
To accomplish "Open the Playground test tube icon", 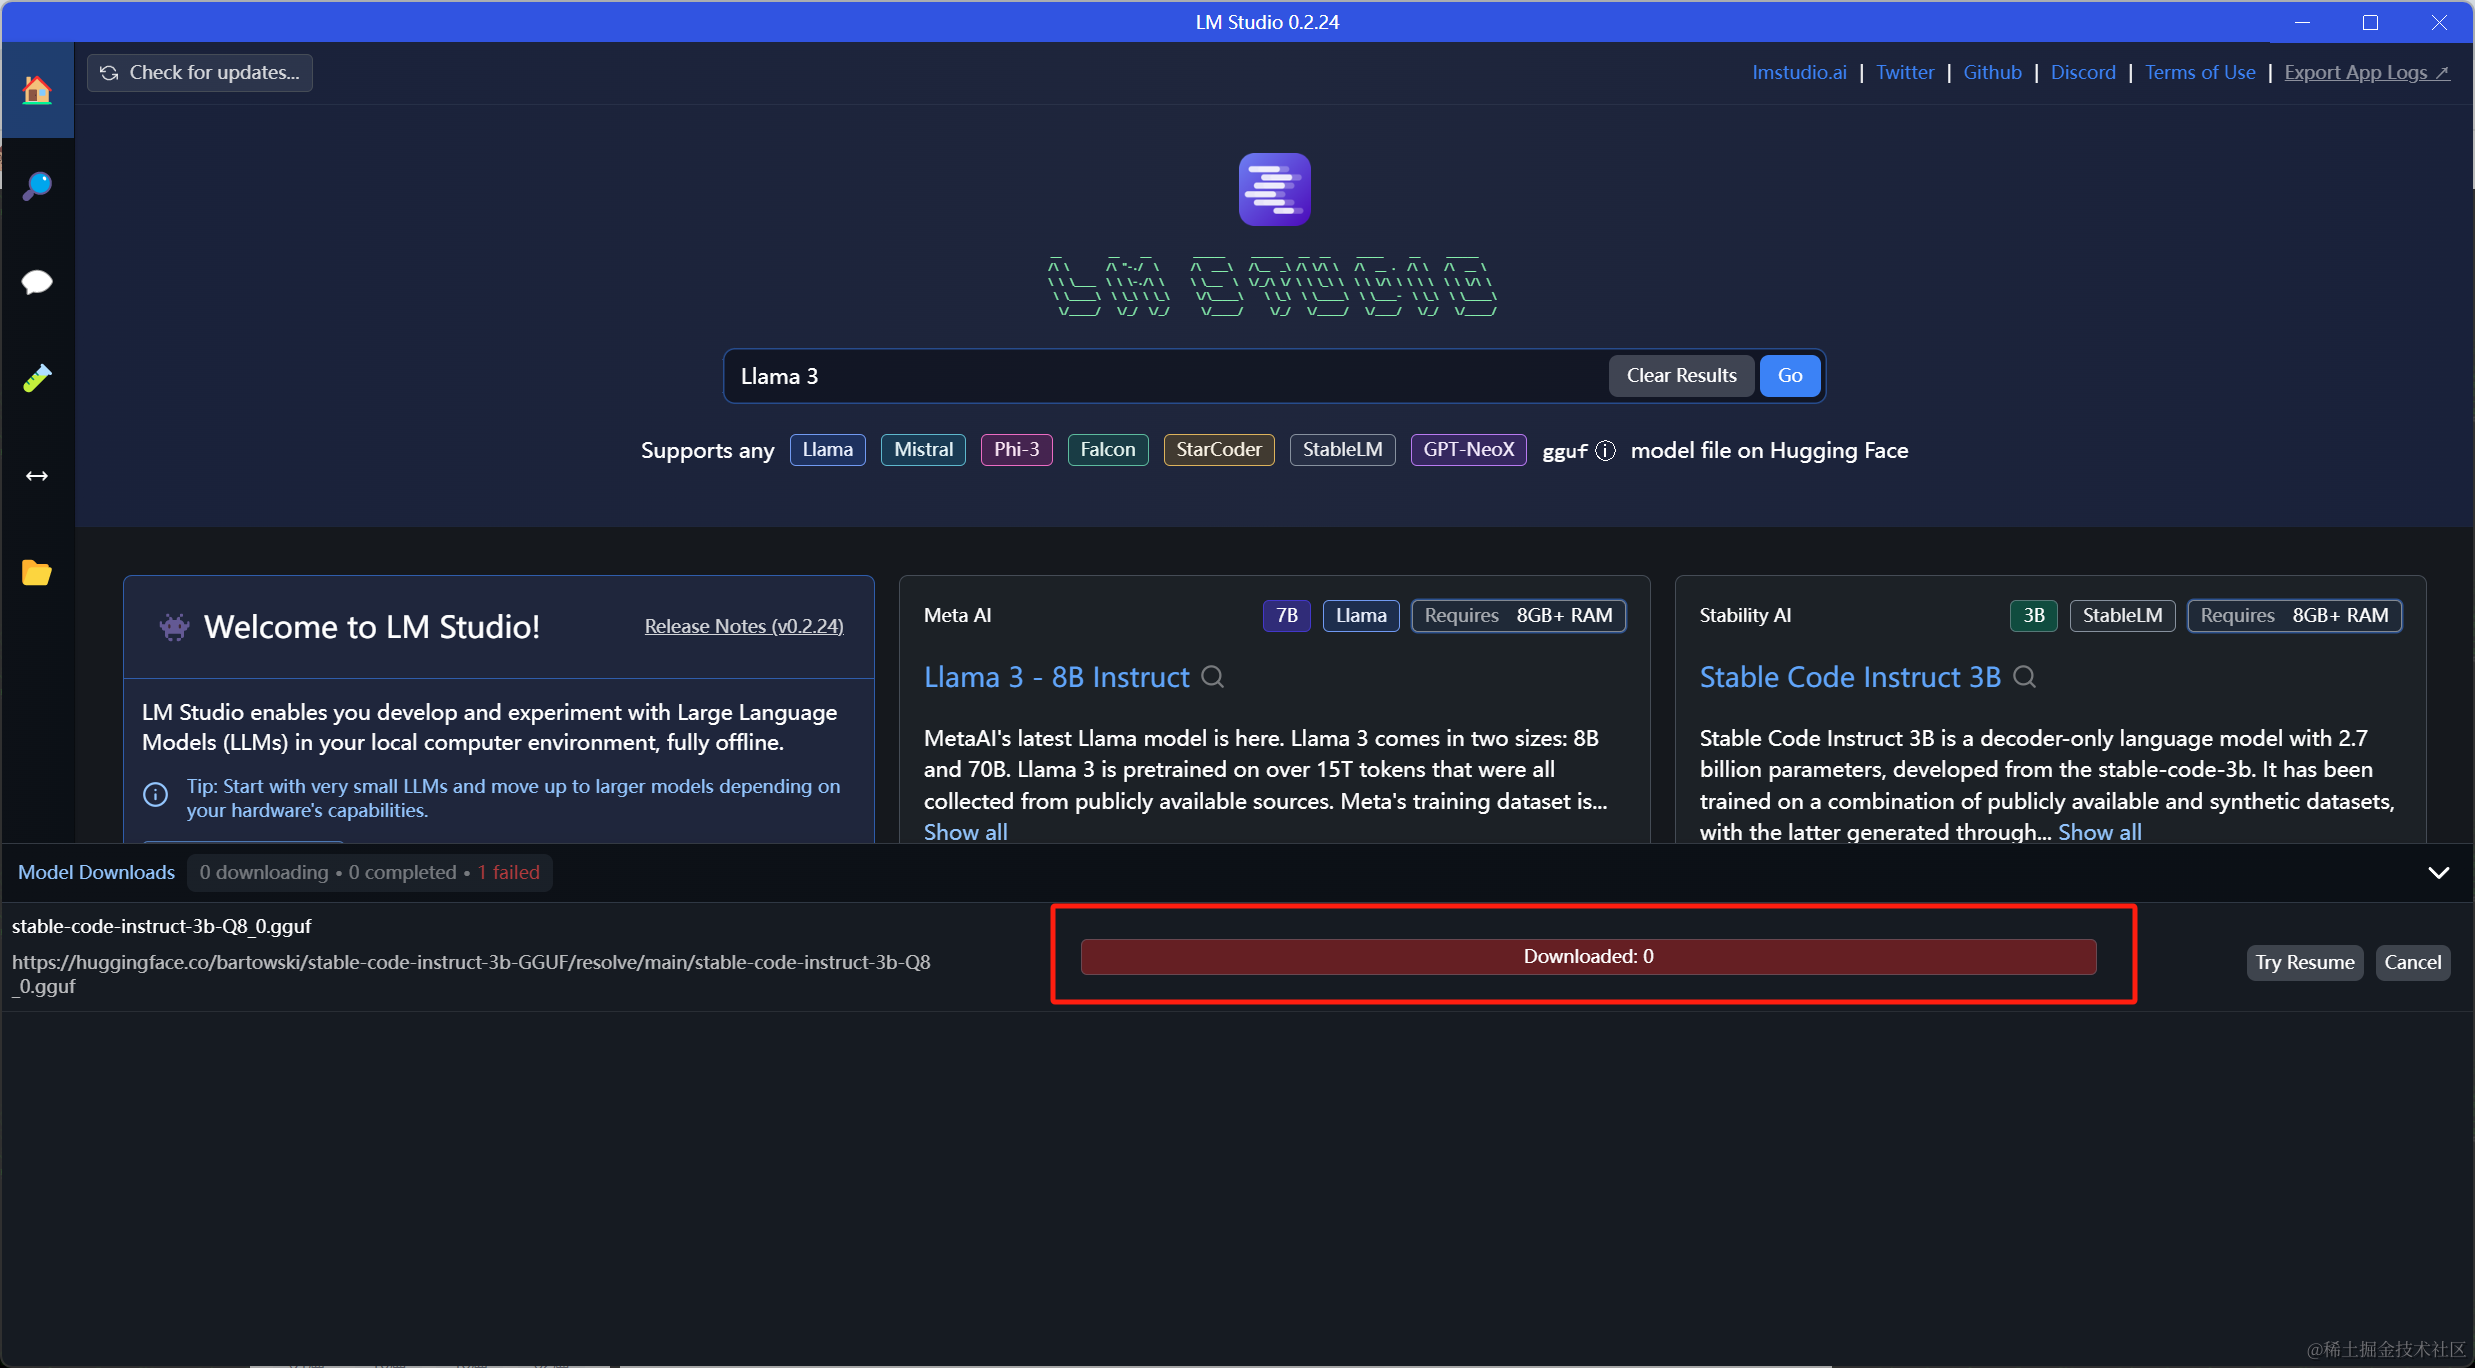I will tap(37, 378).
